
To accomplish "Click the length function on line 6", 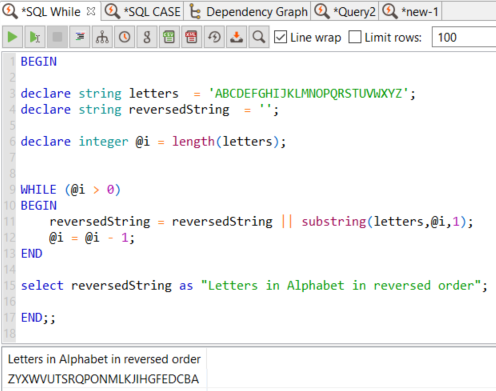I will [x=193, y=142].
